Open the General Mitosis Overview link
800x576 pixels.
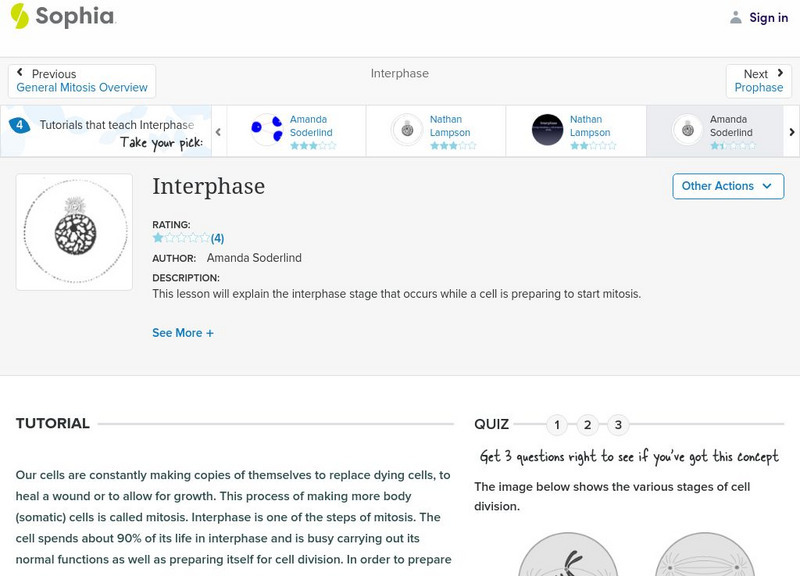(x=82, y=88)
